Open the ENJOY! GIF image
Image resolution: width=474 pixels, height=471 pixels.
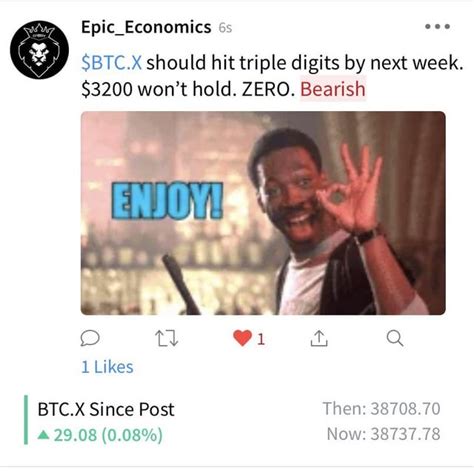point(263,213)
